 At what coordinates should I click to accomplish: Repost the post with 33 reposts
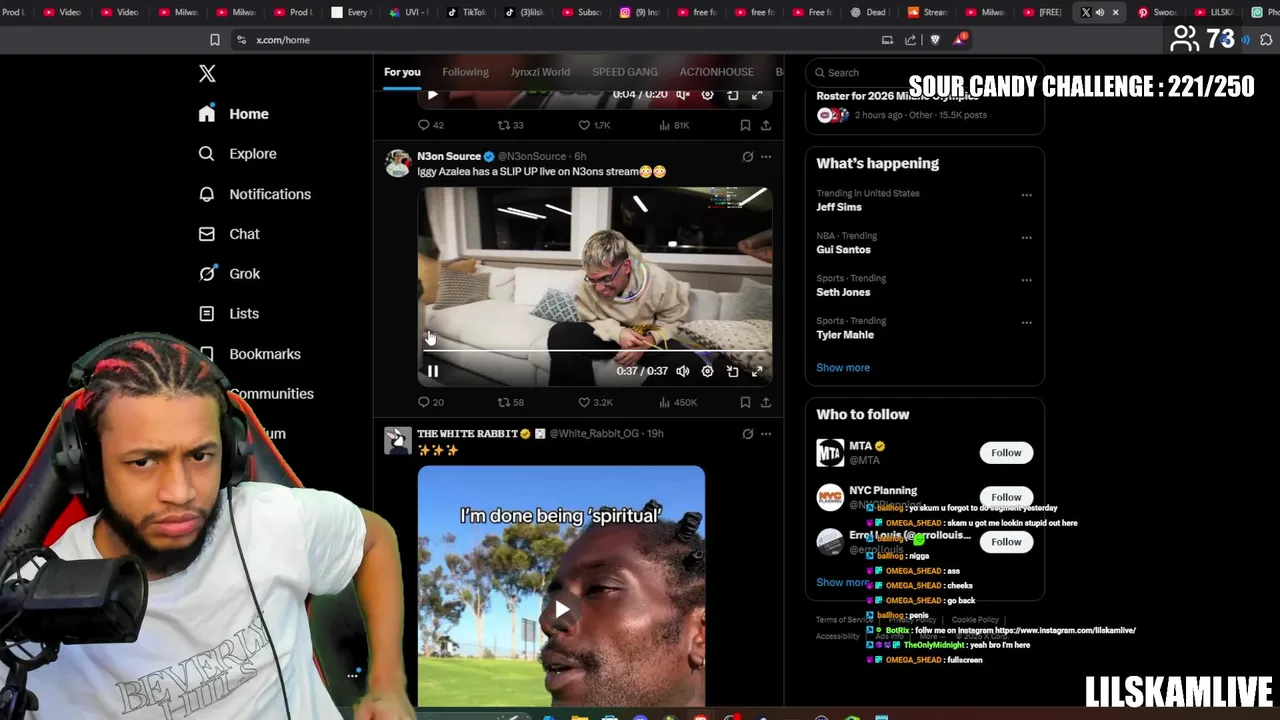coord(511,125)
